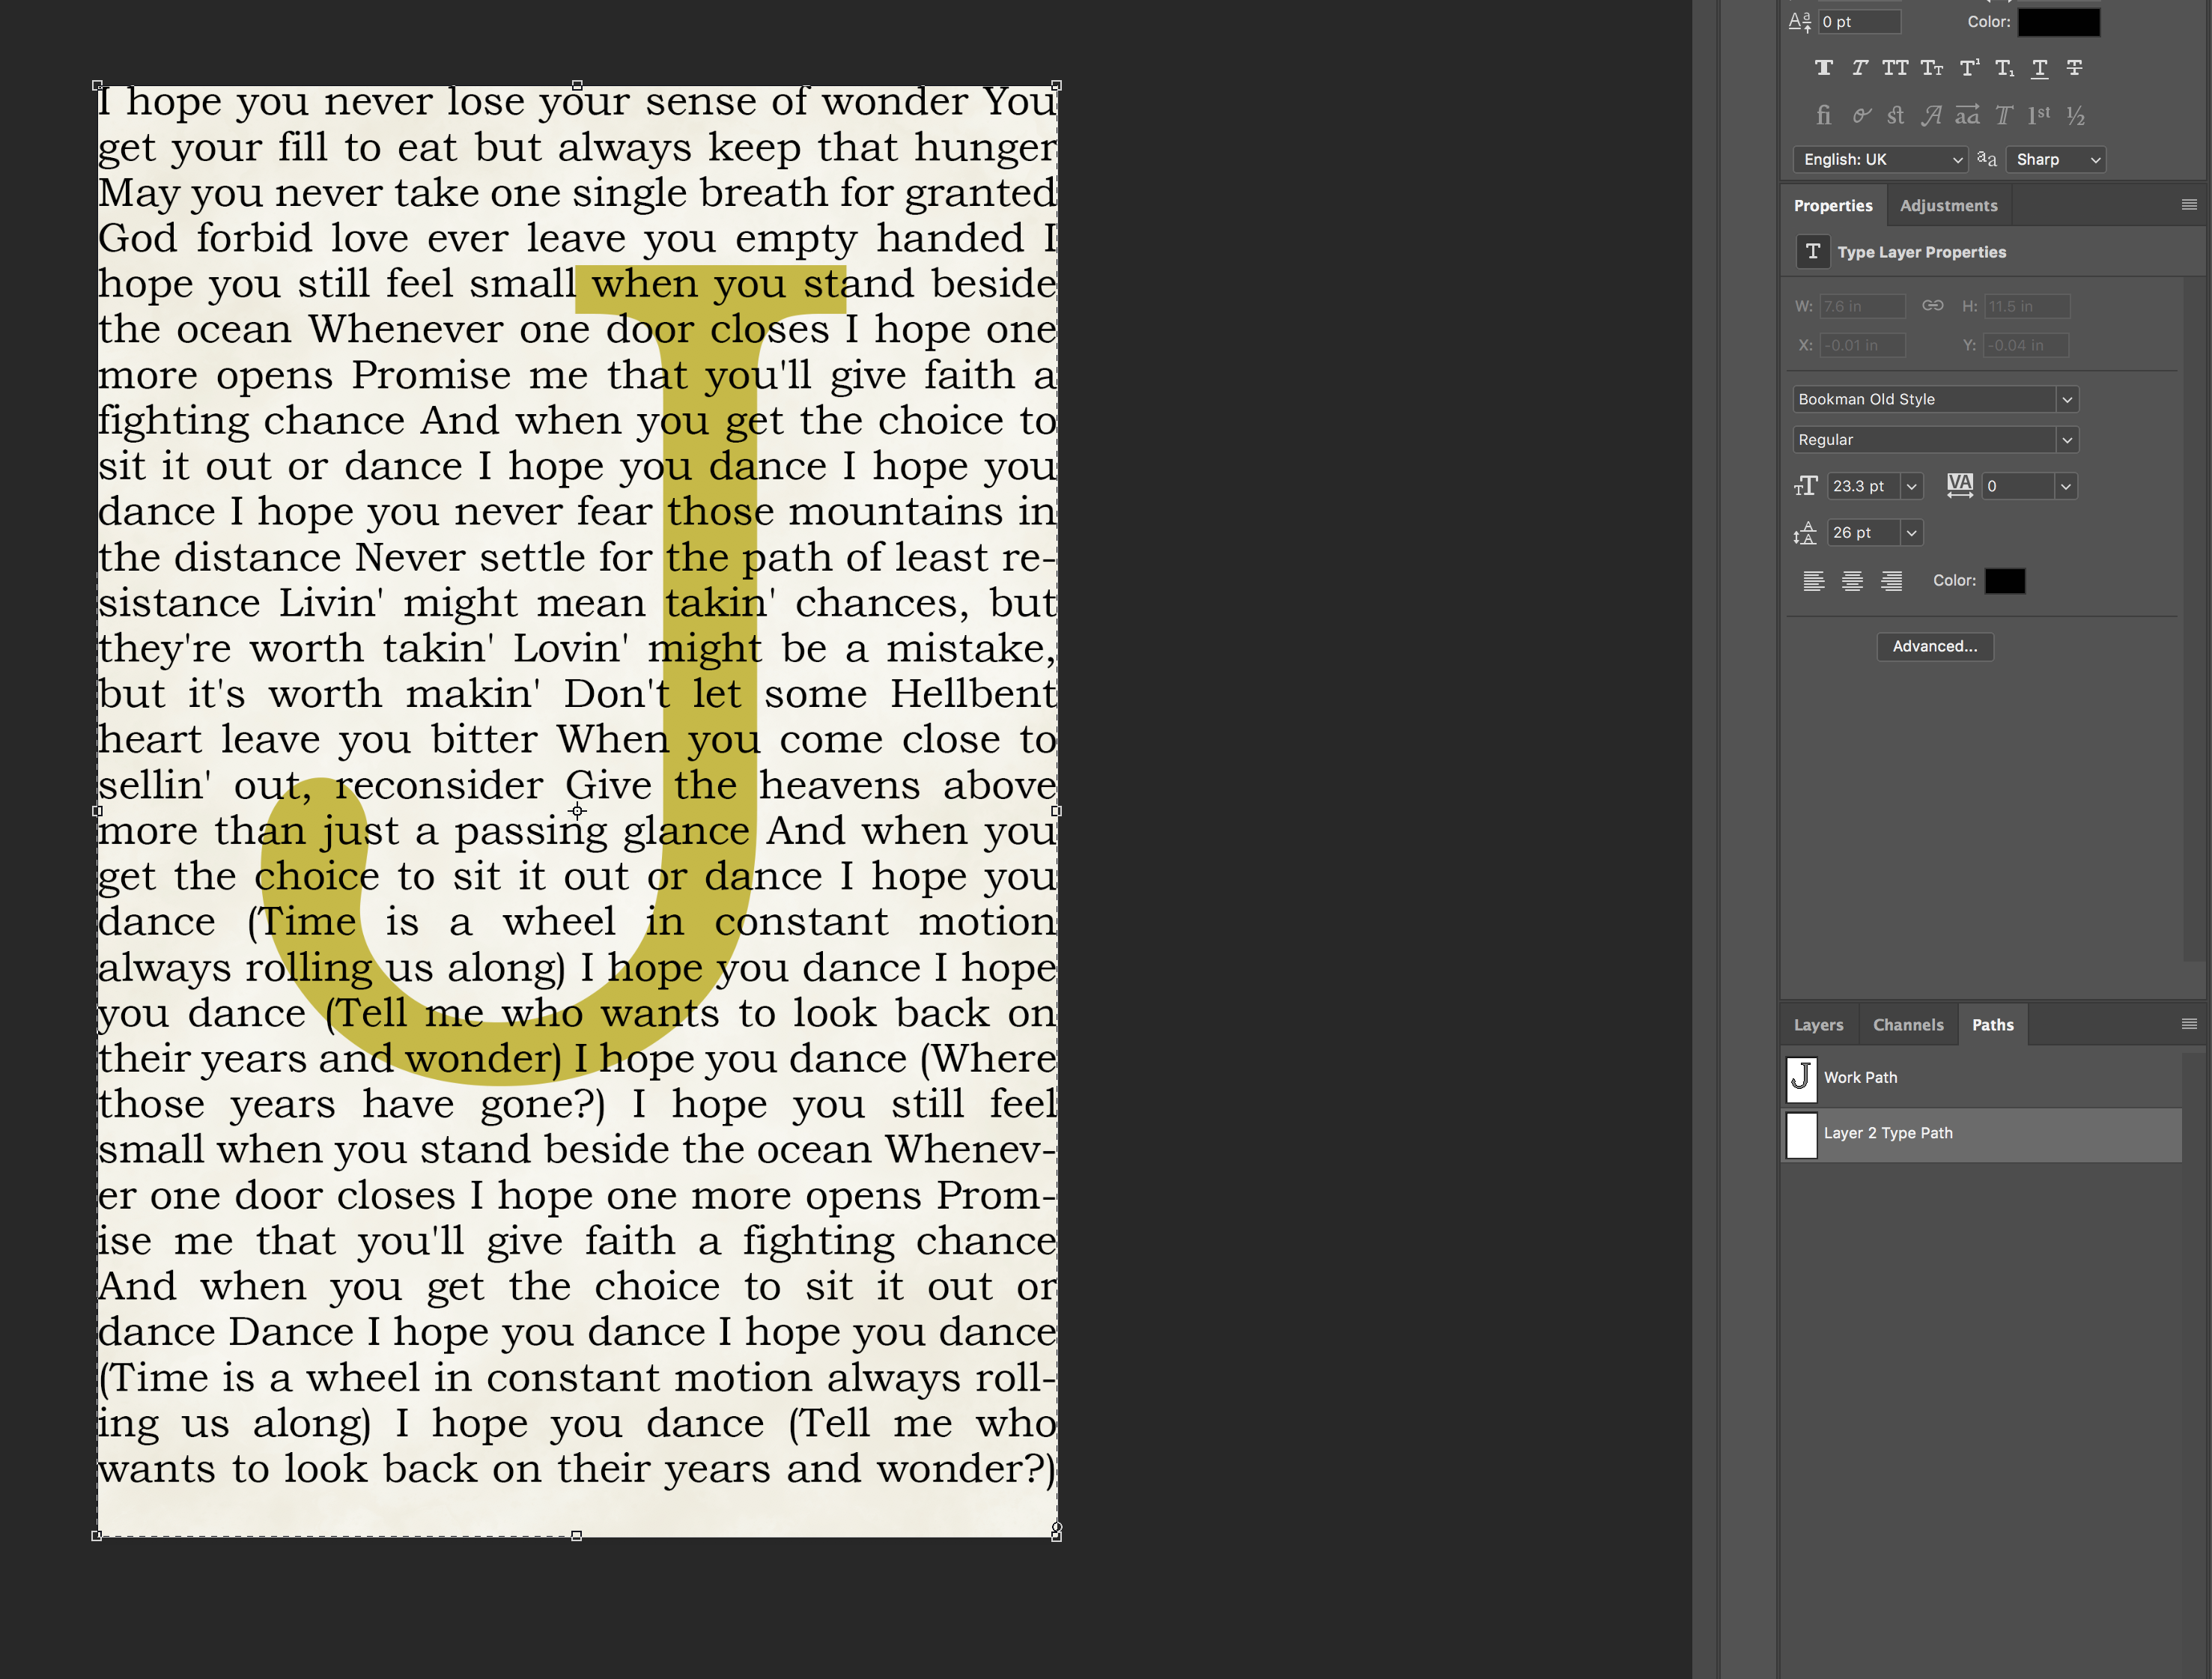Select the fractional widths icon
This screenshot has width=2212, height=1679.
(x=2083, y=115)
